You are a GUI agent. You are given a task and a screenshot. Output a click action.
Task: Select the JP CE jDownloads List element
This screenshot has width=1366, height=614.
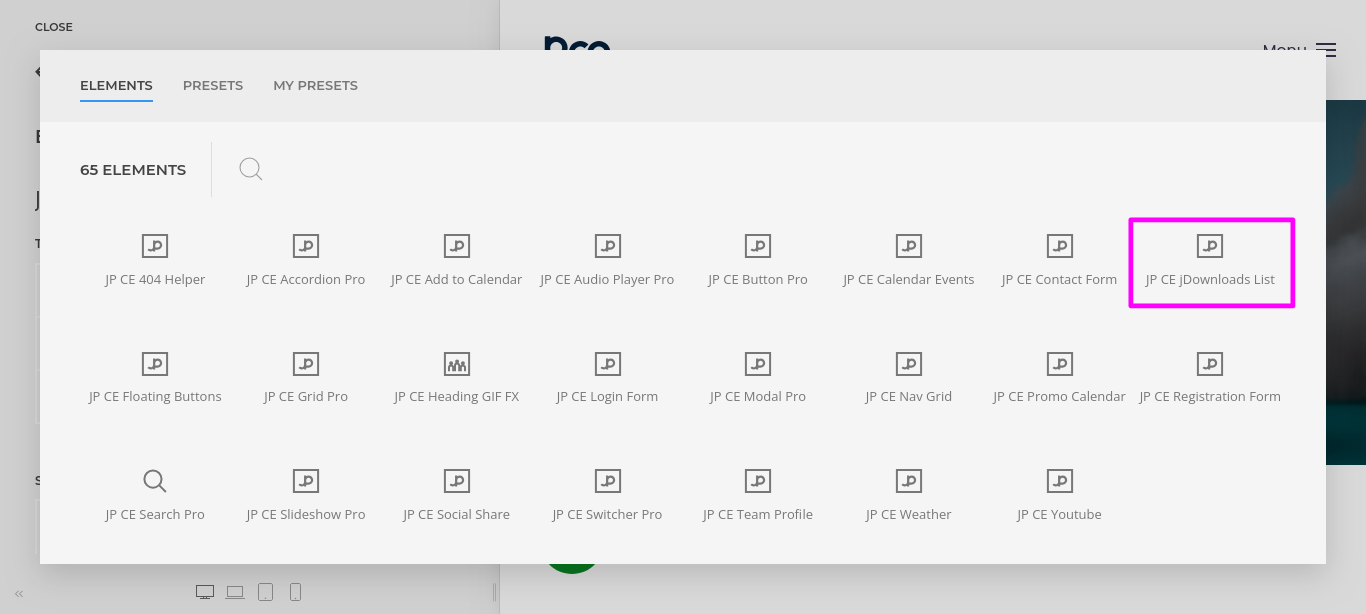pyautogui.click(x=1210, y=262)
